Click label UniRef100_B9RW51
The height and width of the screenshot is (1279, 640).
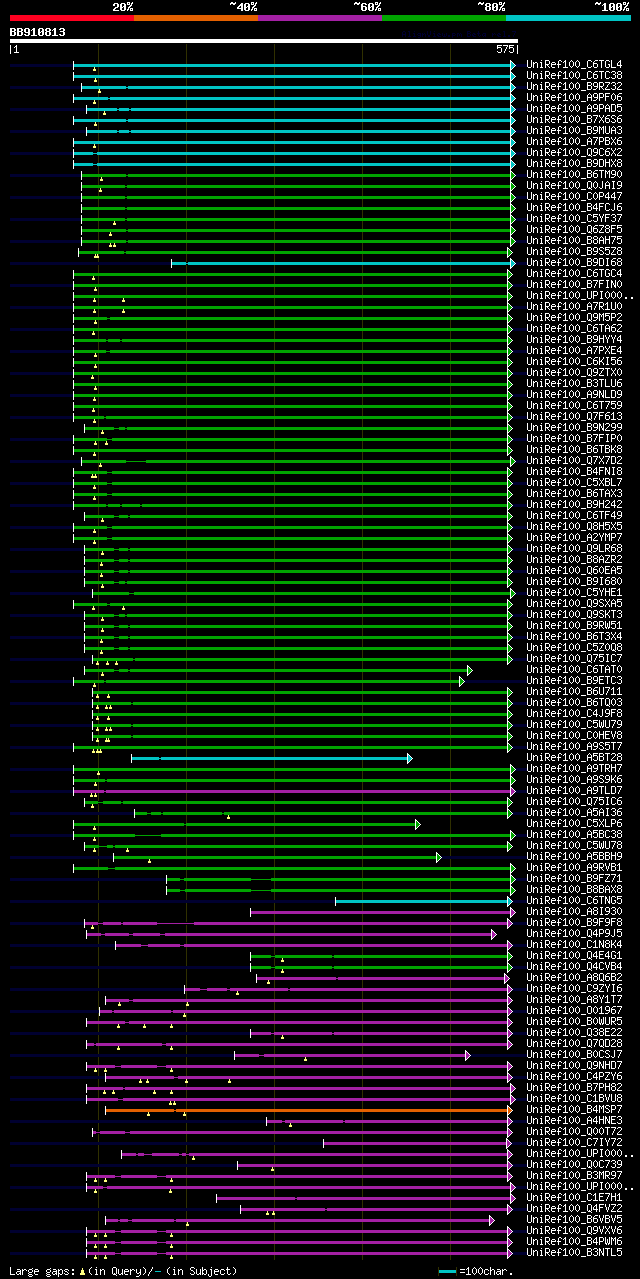tap(574, 626)
